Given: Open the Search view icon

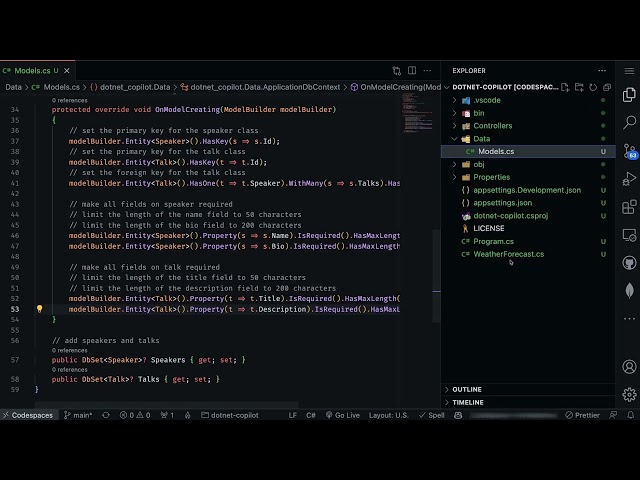Looking at the screenshot, I should tap(629, 122).
